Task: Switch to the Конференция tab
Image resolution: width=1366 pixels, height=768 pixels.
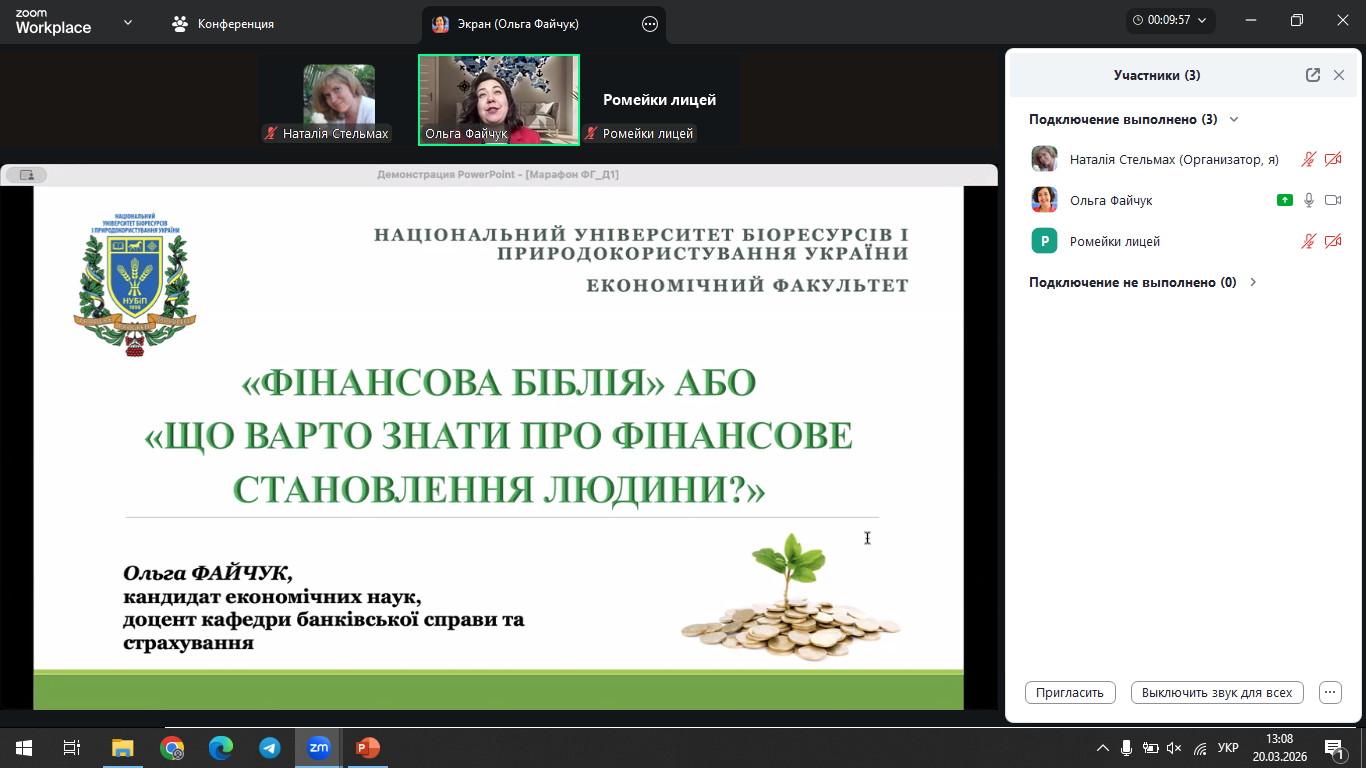Action: 224,24
